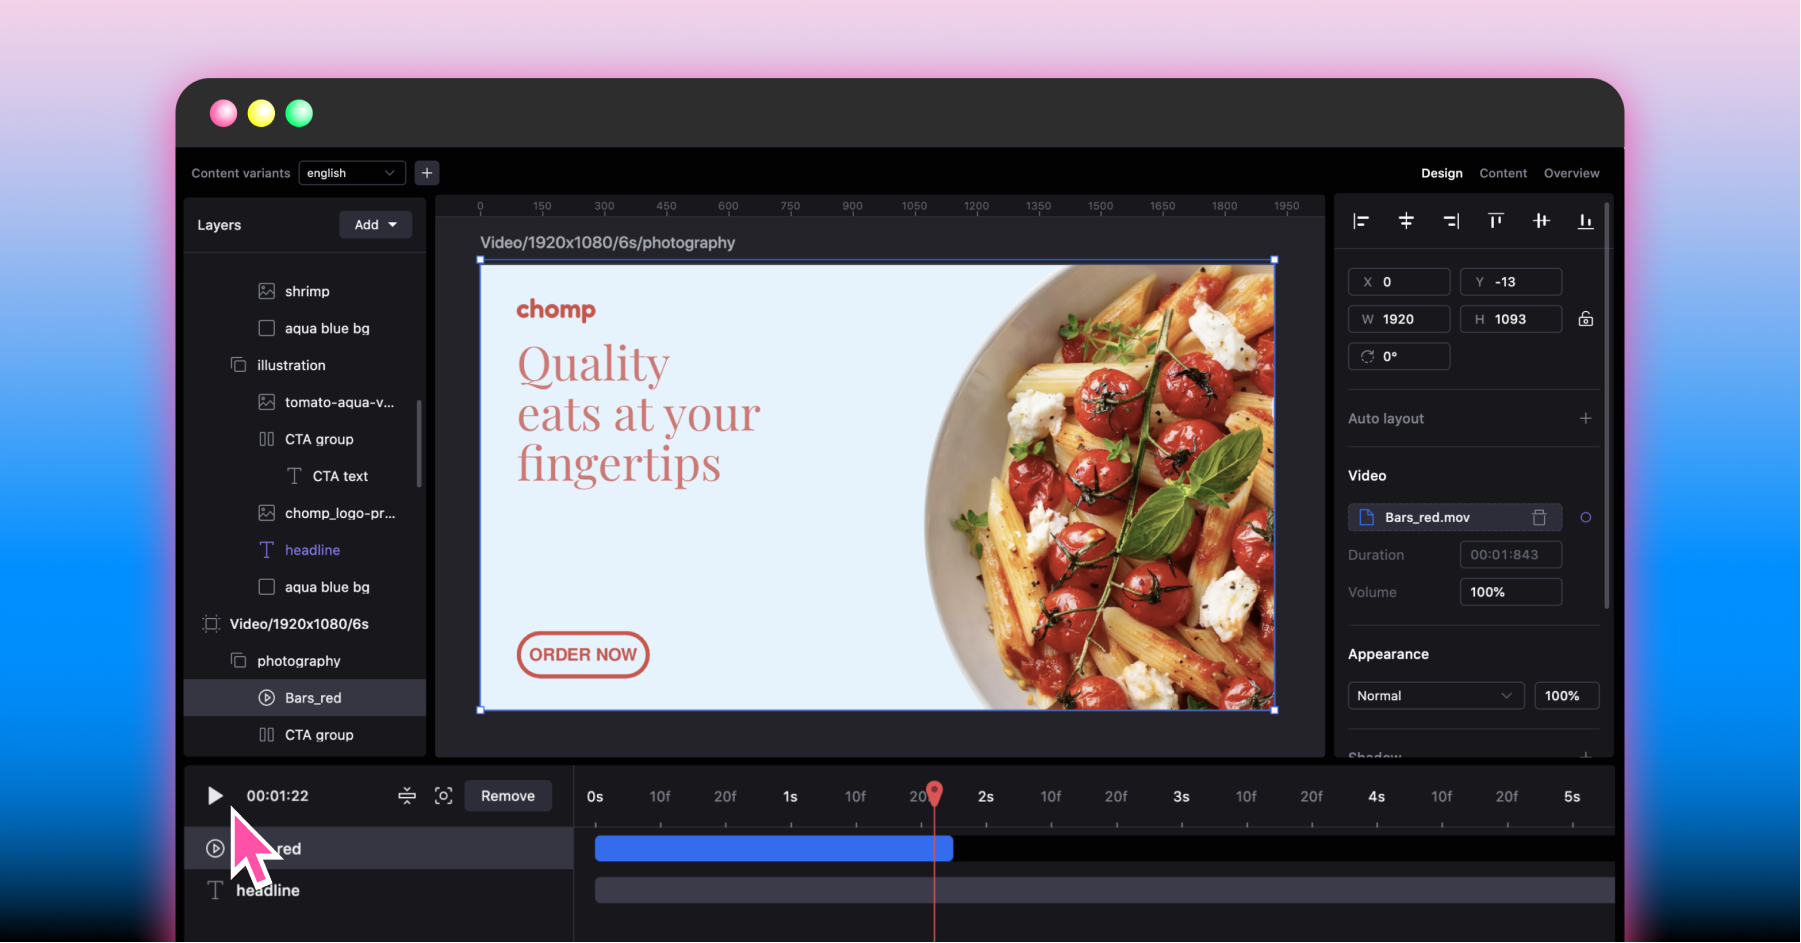Click Video/1920x1080/6s frame icon
Viewport: 1801px width, 943px height.
(x=211, y=624)
